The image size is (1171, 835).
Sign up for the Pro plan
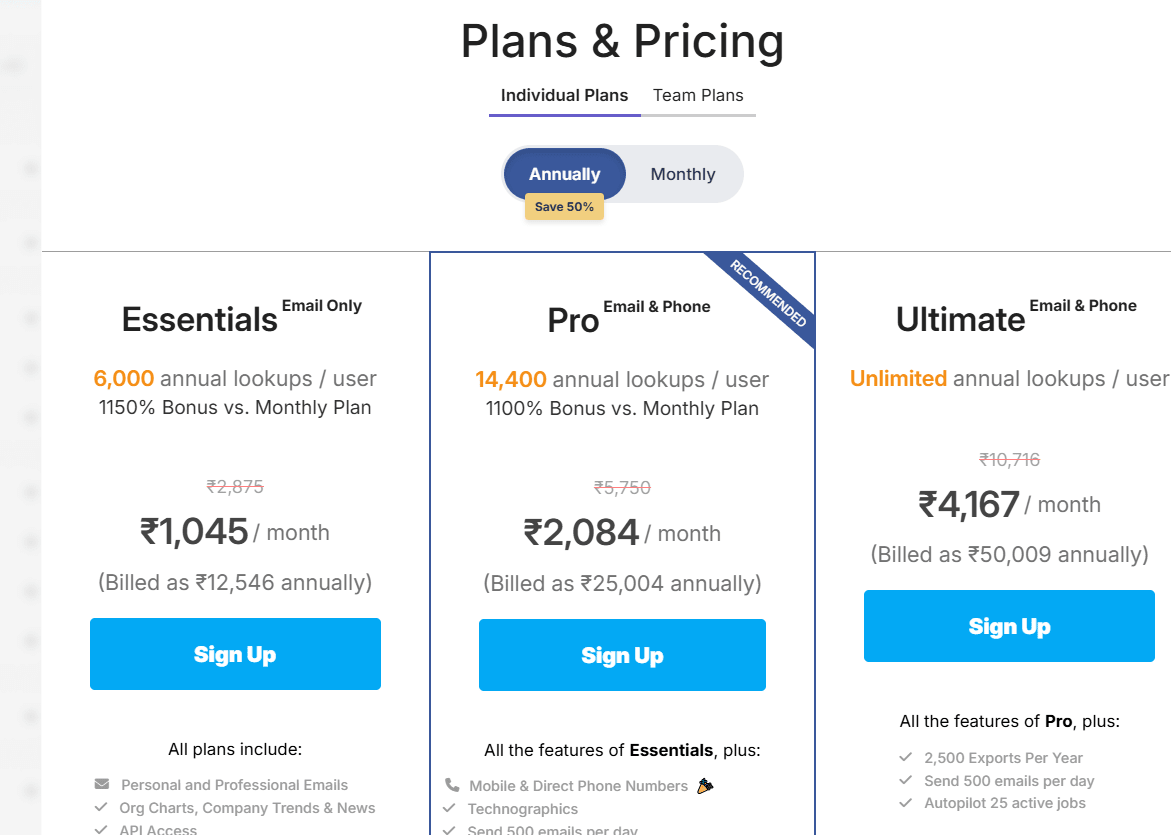click(x=622, y=655)
